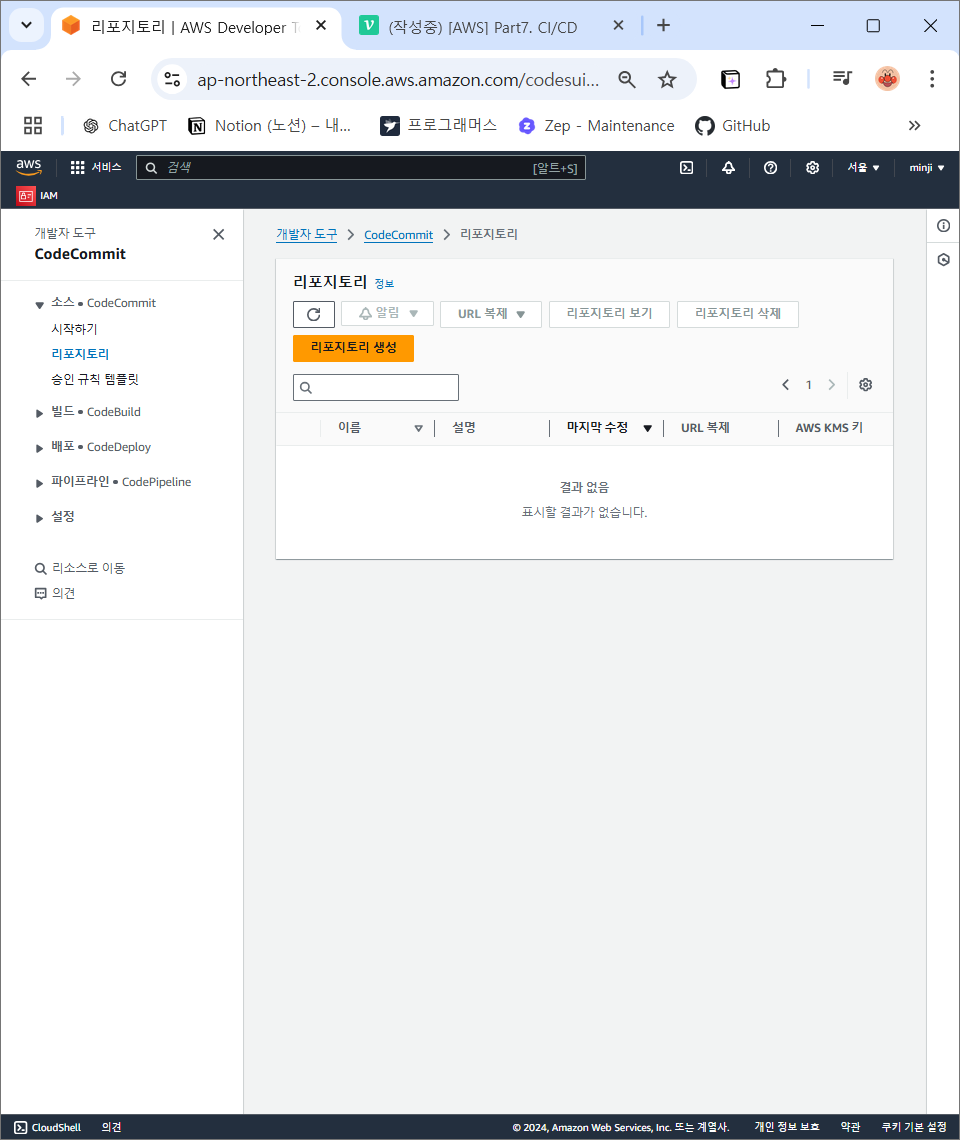The width and height of the screenshot is (960, 1140).
Task: Open the 알림 notification dropdown
Action: click(x=388, y=314)
